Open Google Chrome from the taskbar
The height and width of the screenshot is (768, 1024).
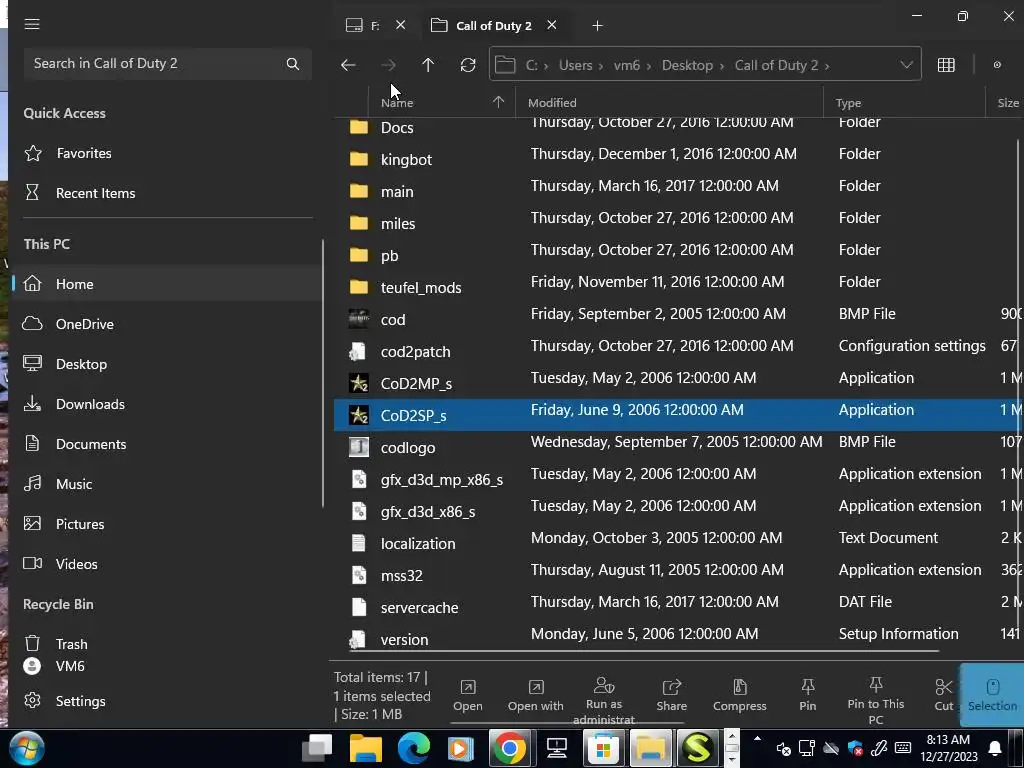[x=509, y=748]
